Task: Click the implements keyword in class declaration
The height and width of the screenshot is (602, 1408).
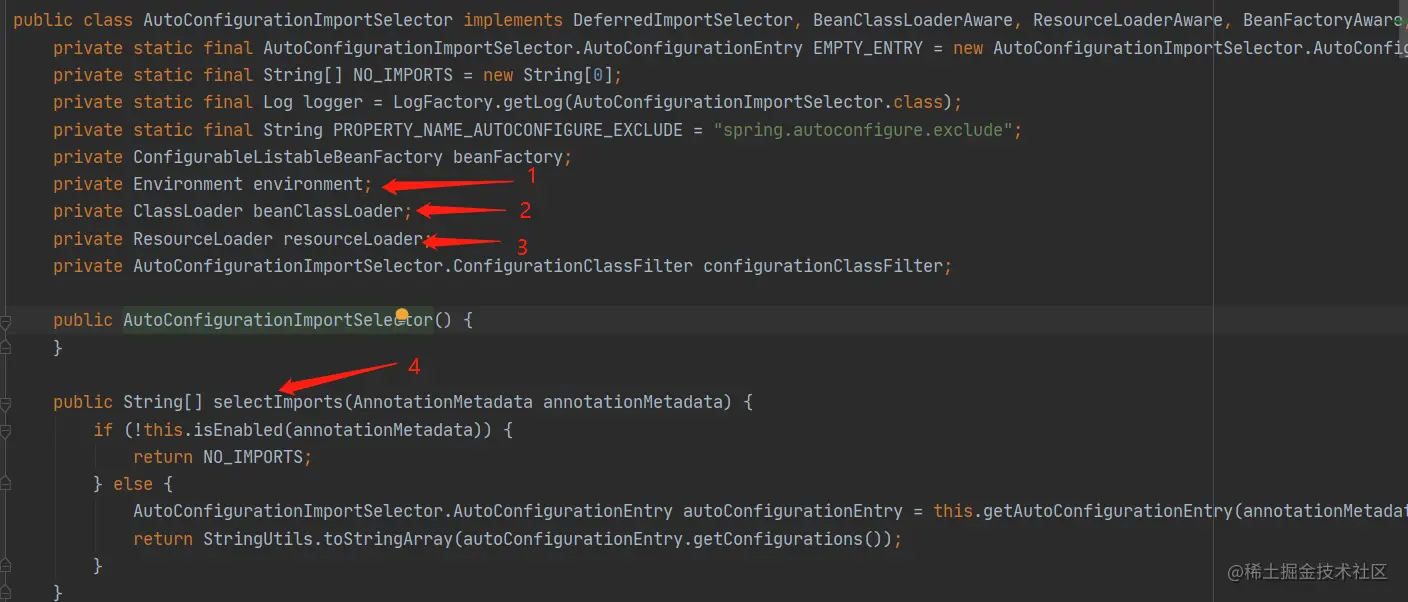Action: point(513,20)
